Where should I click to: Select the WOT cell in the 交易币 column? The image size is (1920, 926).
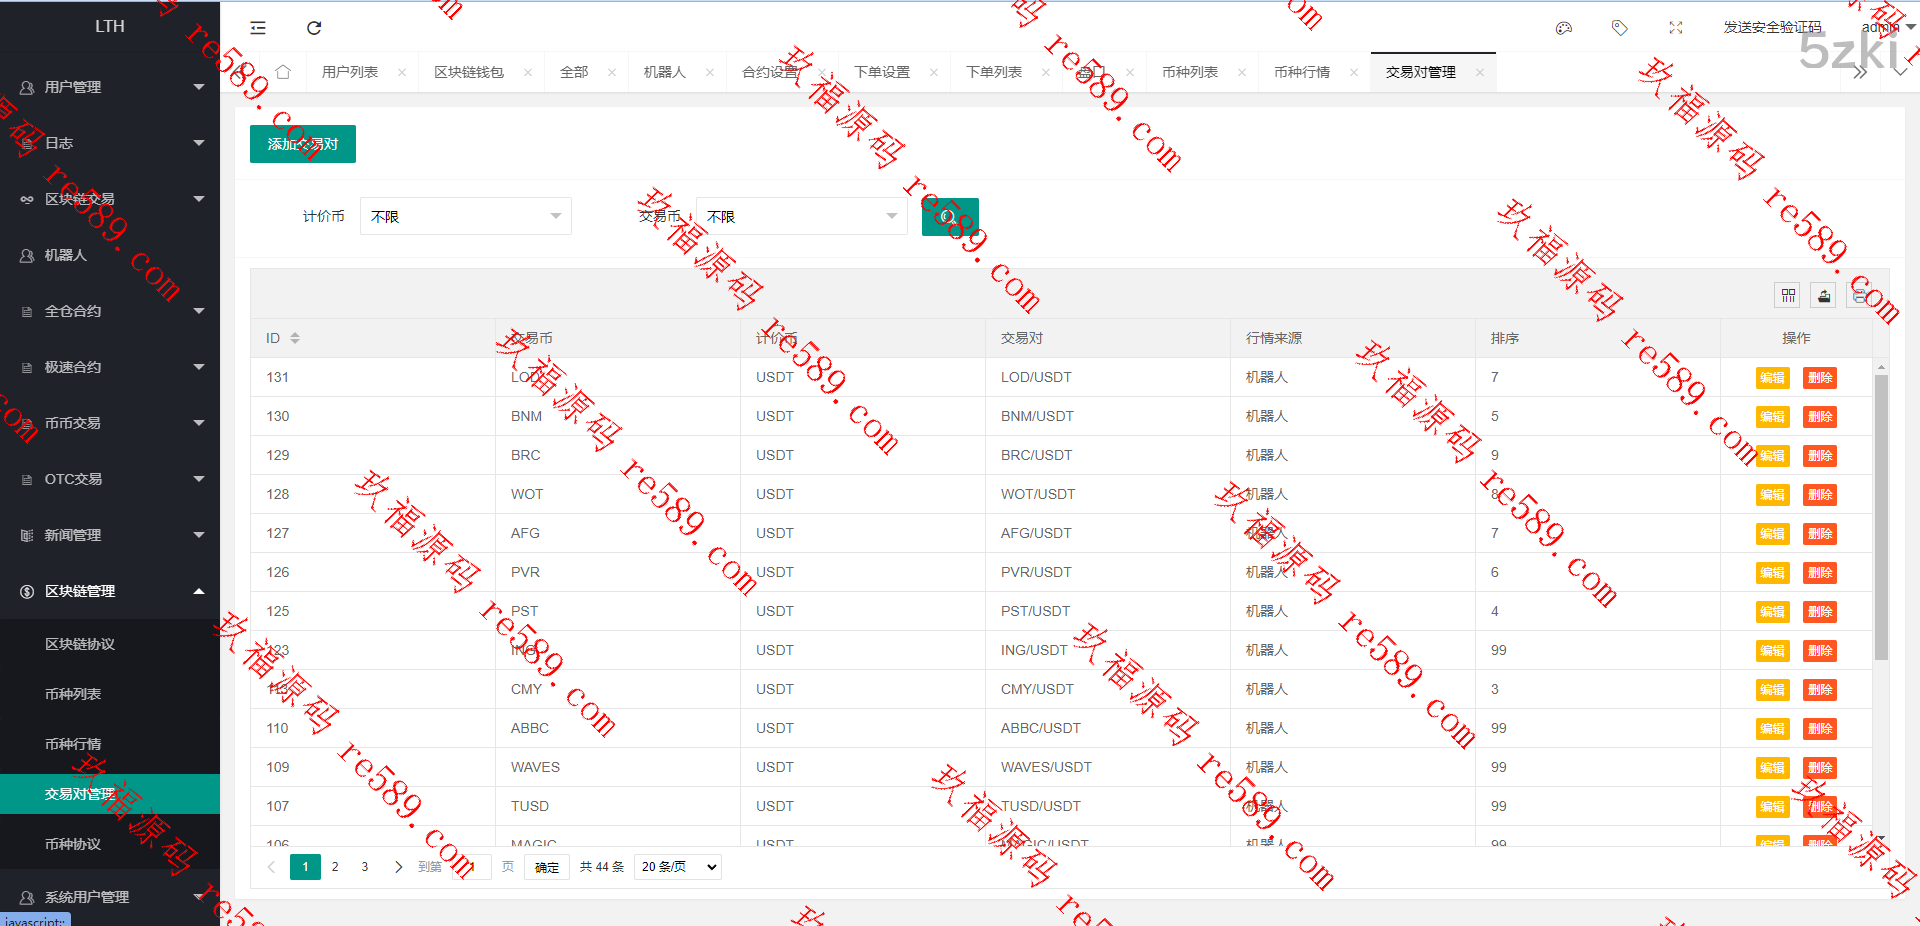pyautogui.click(x=618, y=494)
